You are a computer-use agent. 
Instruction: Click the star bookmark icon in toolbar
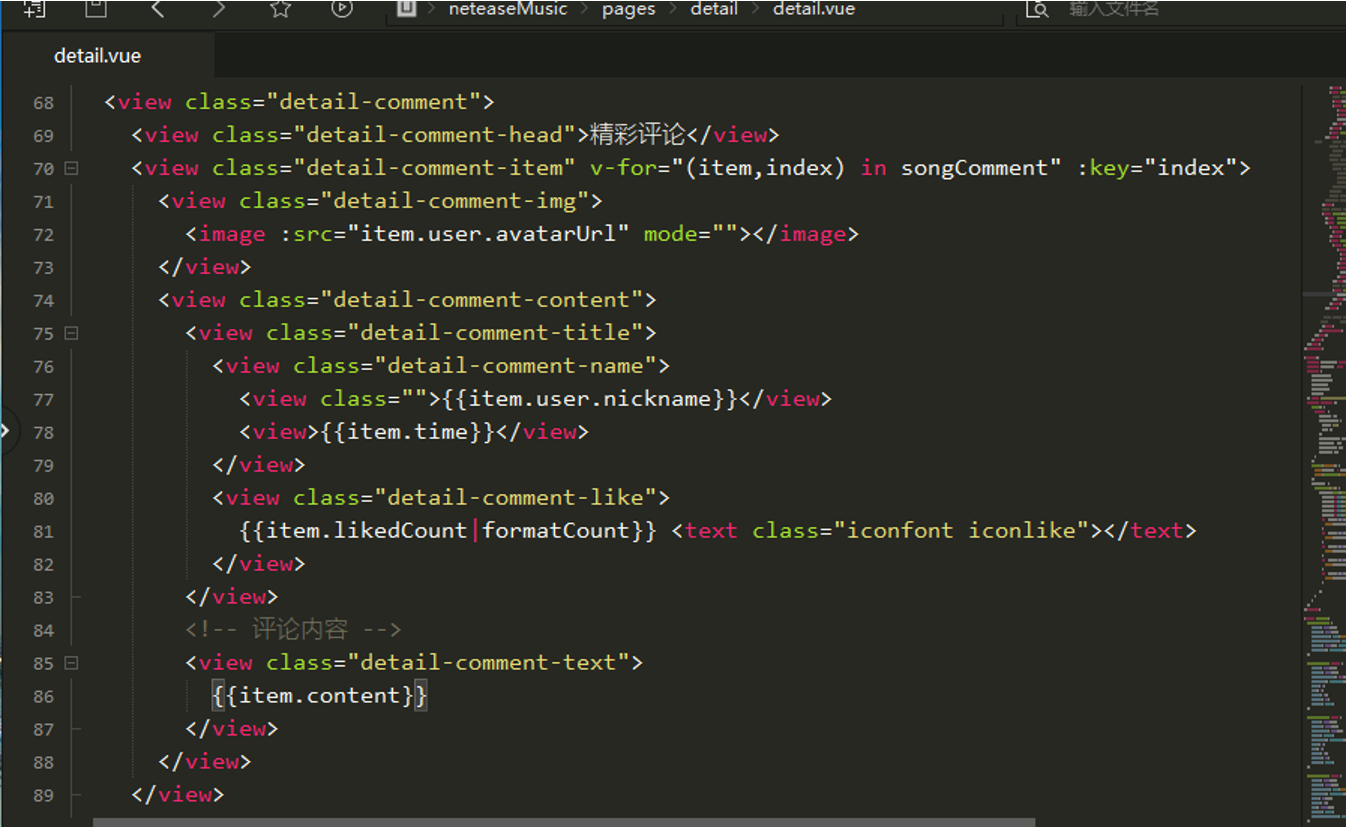point(281,9)
